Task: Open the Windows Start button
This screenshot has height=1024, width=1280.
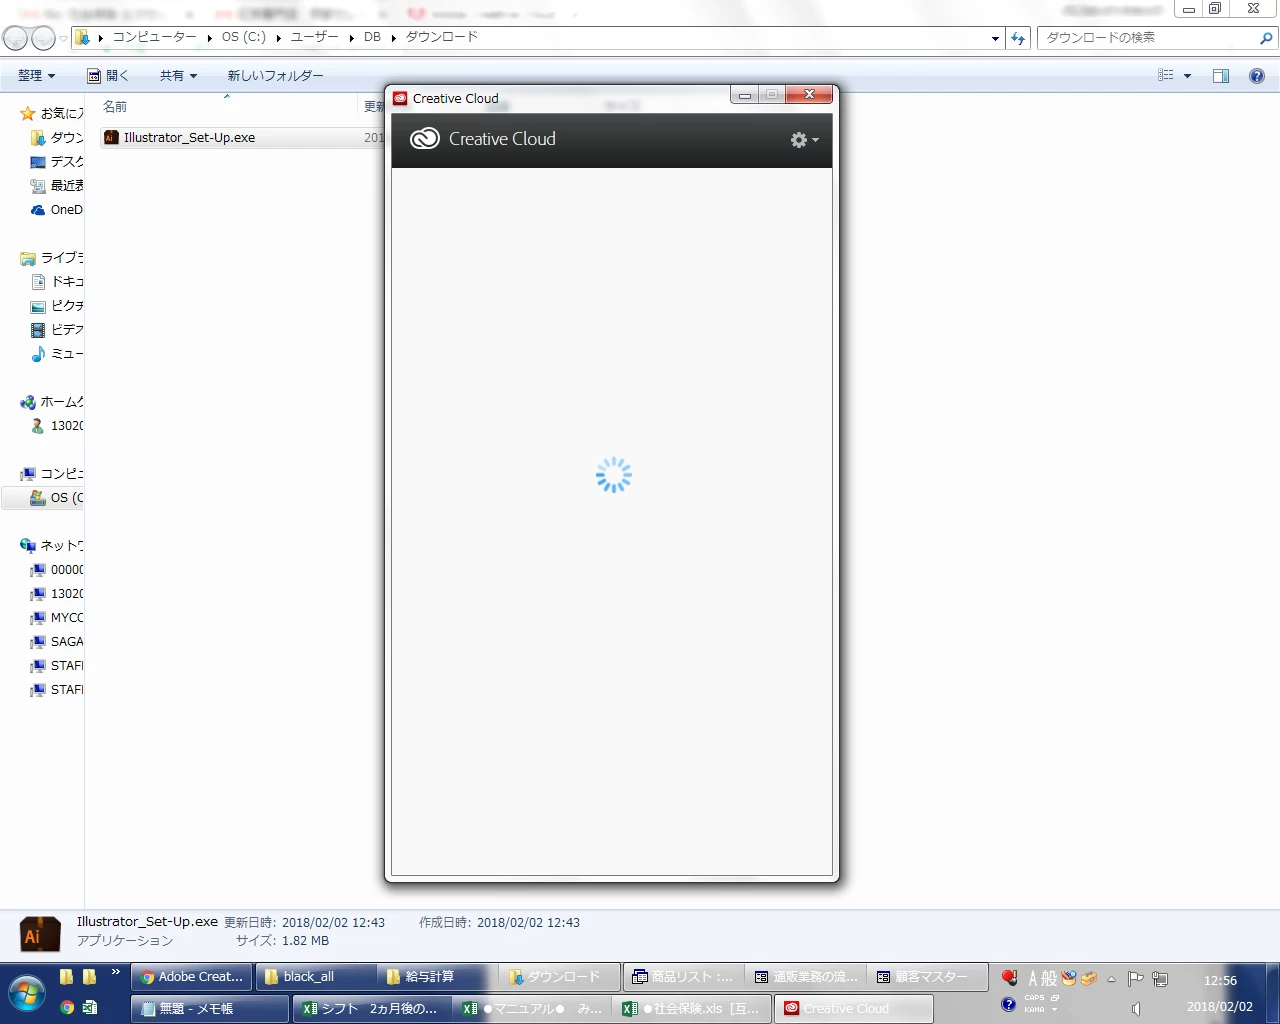Action: (x=27, y=993)
